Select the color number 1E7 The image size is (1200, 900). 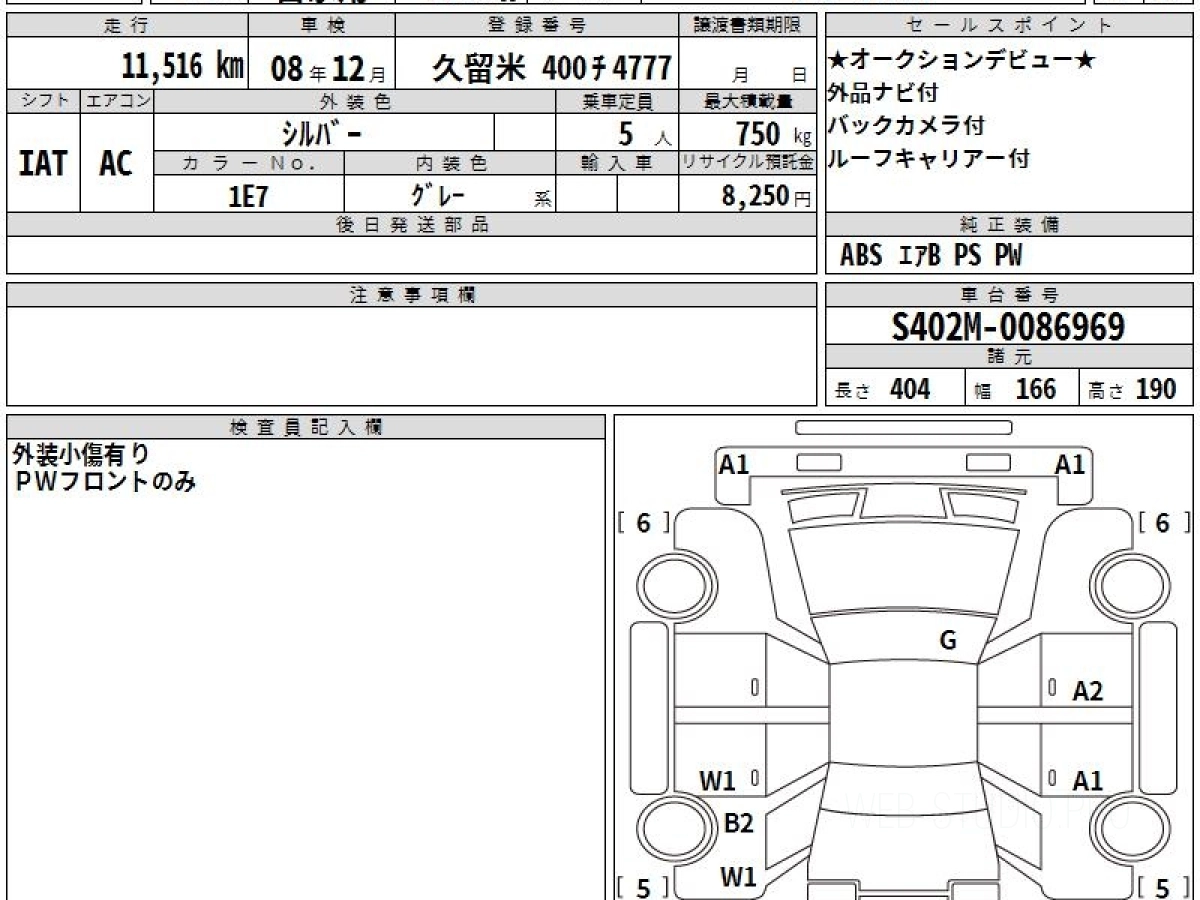tap(249, 196)
